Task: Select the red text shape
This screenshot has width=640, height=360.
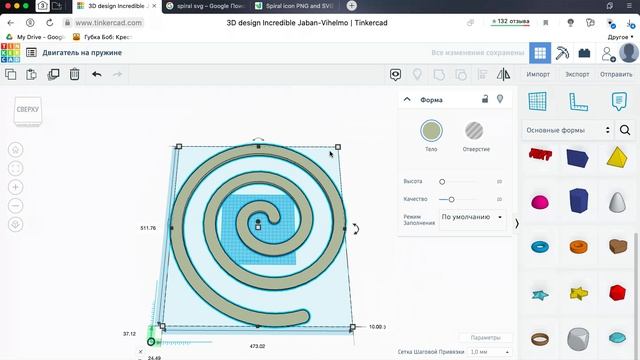Action: point(540,154)
